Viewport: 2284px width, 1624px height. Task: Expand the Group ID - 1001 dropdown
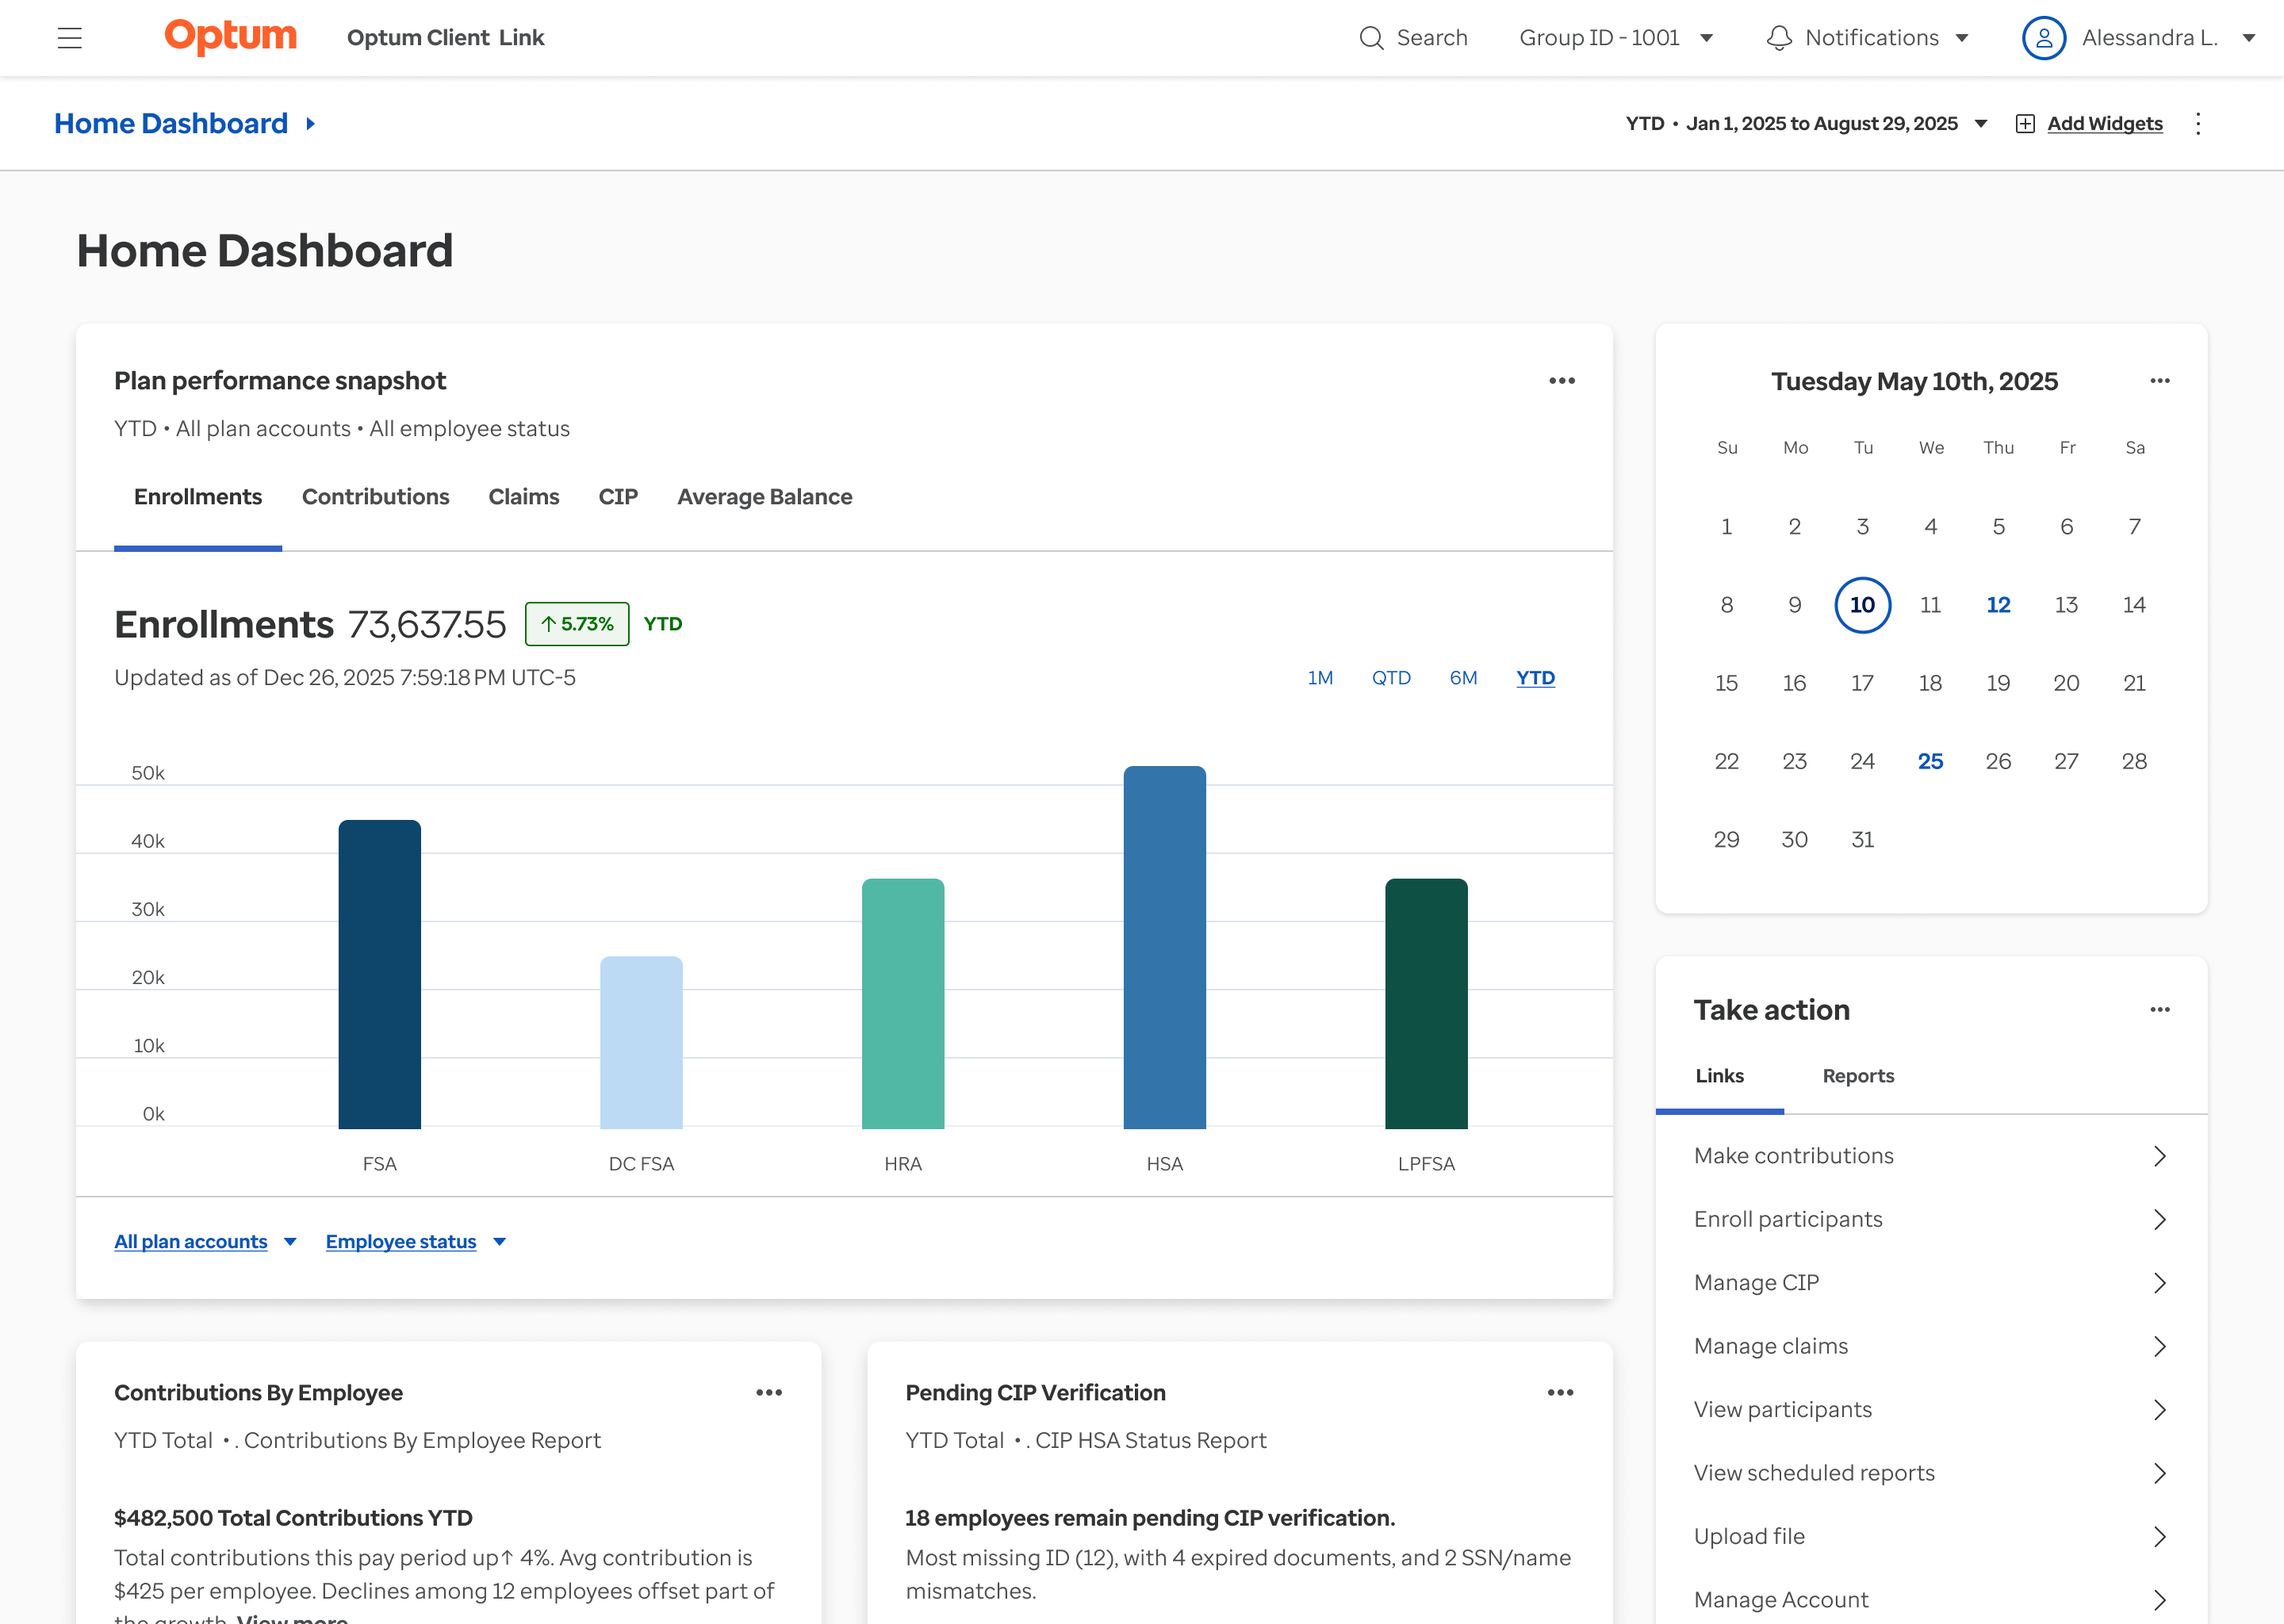coord(1615,38)
